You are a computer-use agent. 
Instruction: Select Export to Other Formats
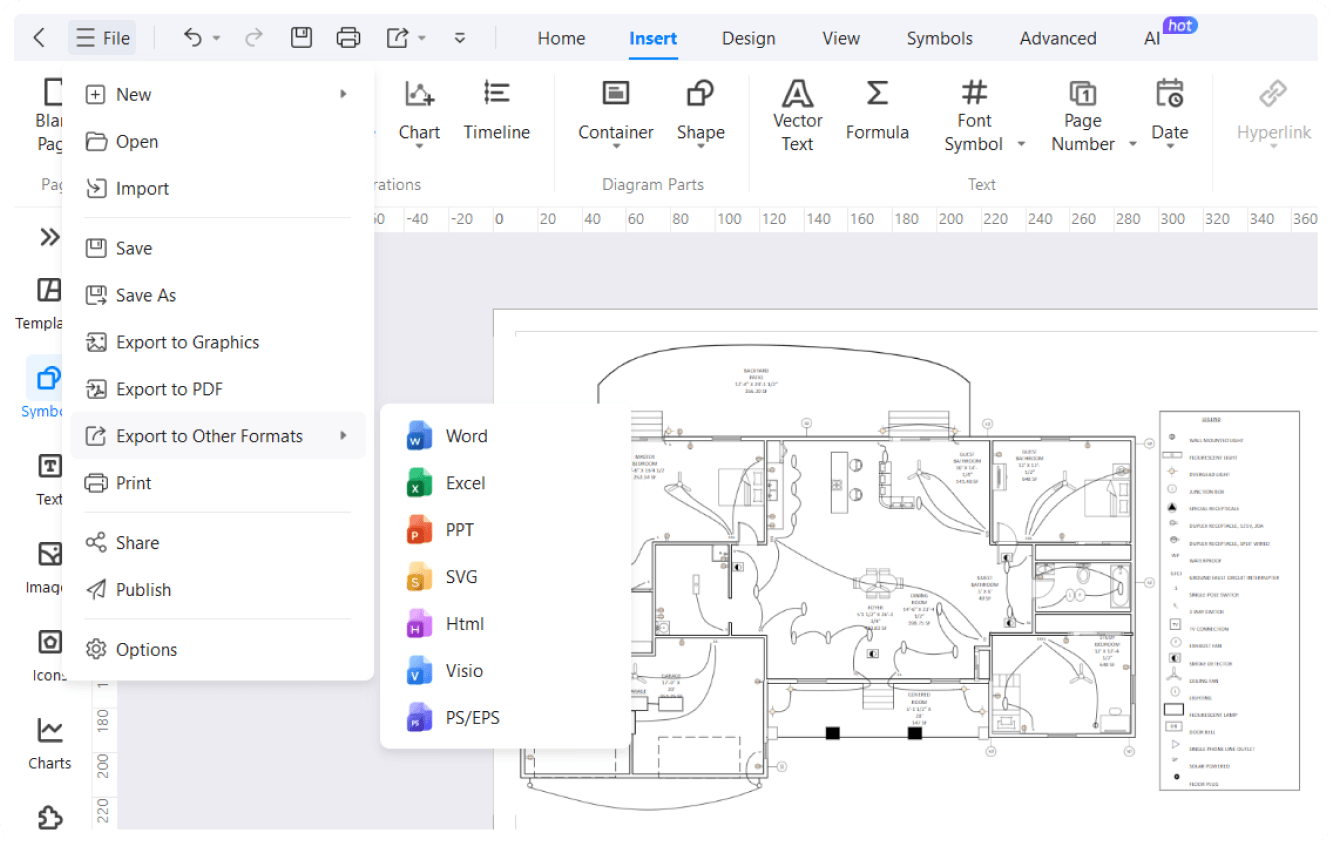[218, 436]
